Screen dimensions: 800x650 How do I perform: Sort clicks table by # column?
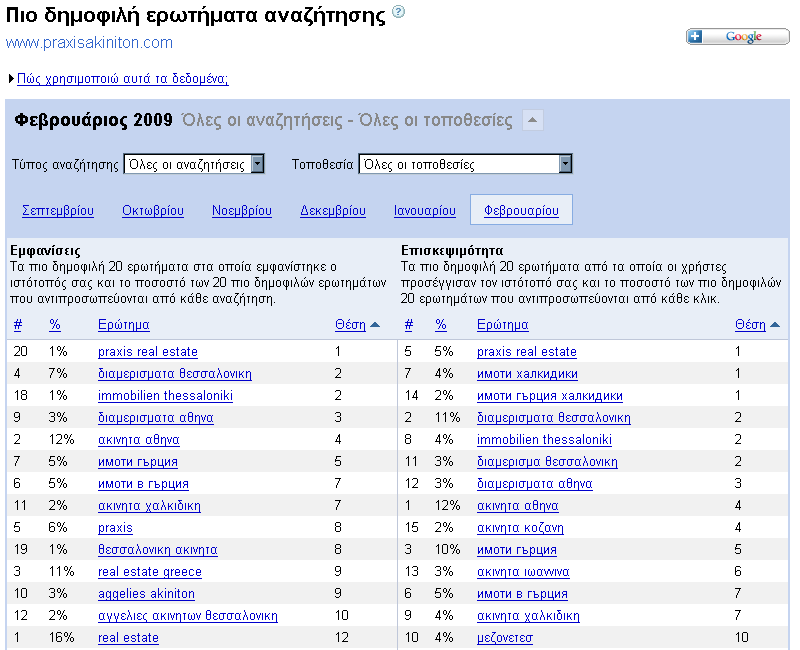click(408, 324)
